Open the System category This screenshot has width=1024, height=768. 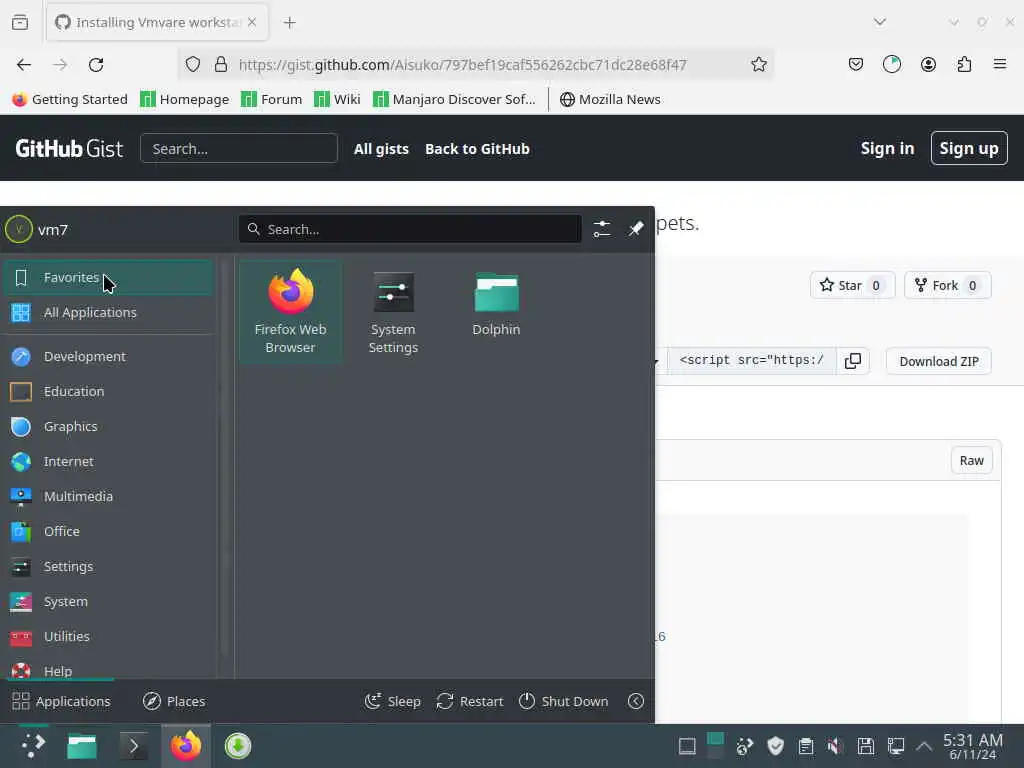click(x=108, y=601)
